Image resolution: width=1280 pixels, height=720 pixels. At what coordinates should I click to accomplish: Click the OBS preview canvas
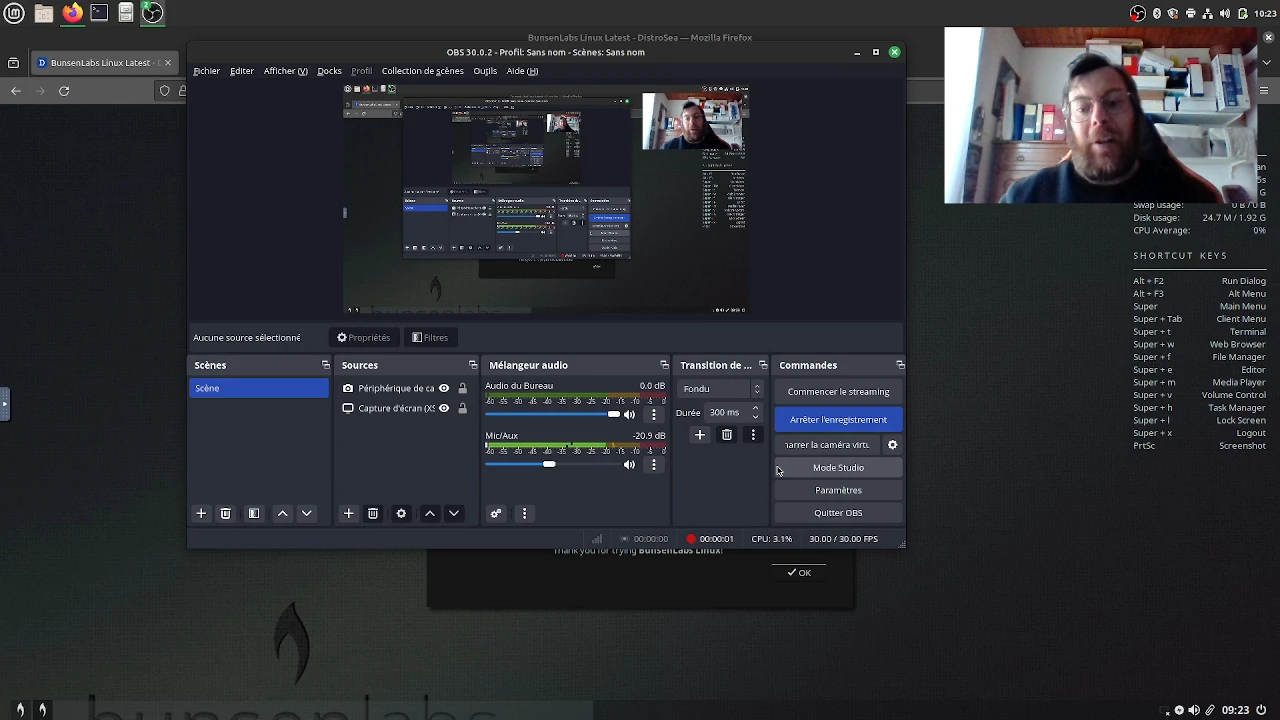[545, 200]
